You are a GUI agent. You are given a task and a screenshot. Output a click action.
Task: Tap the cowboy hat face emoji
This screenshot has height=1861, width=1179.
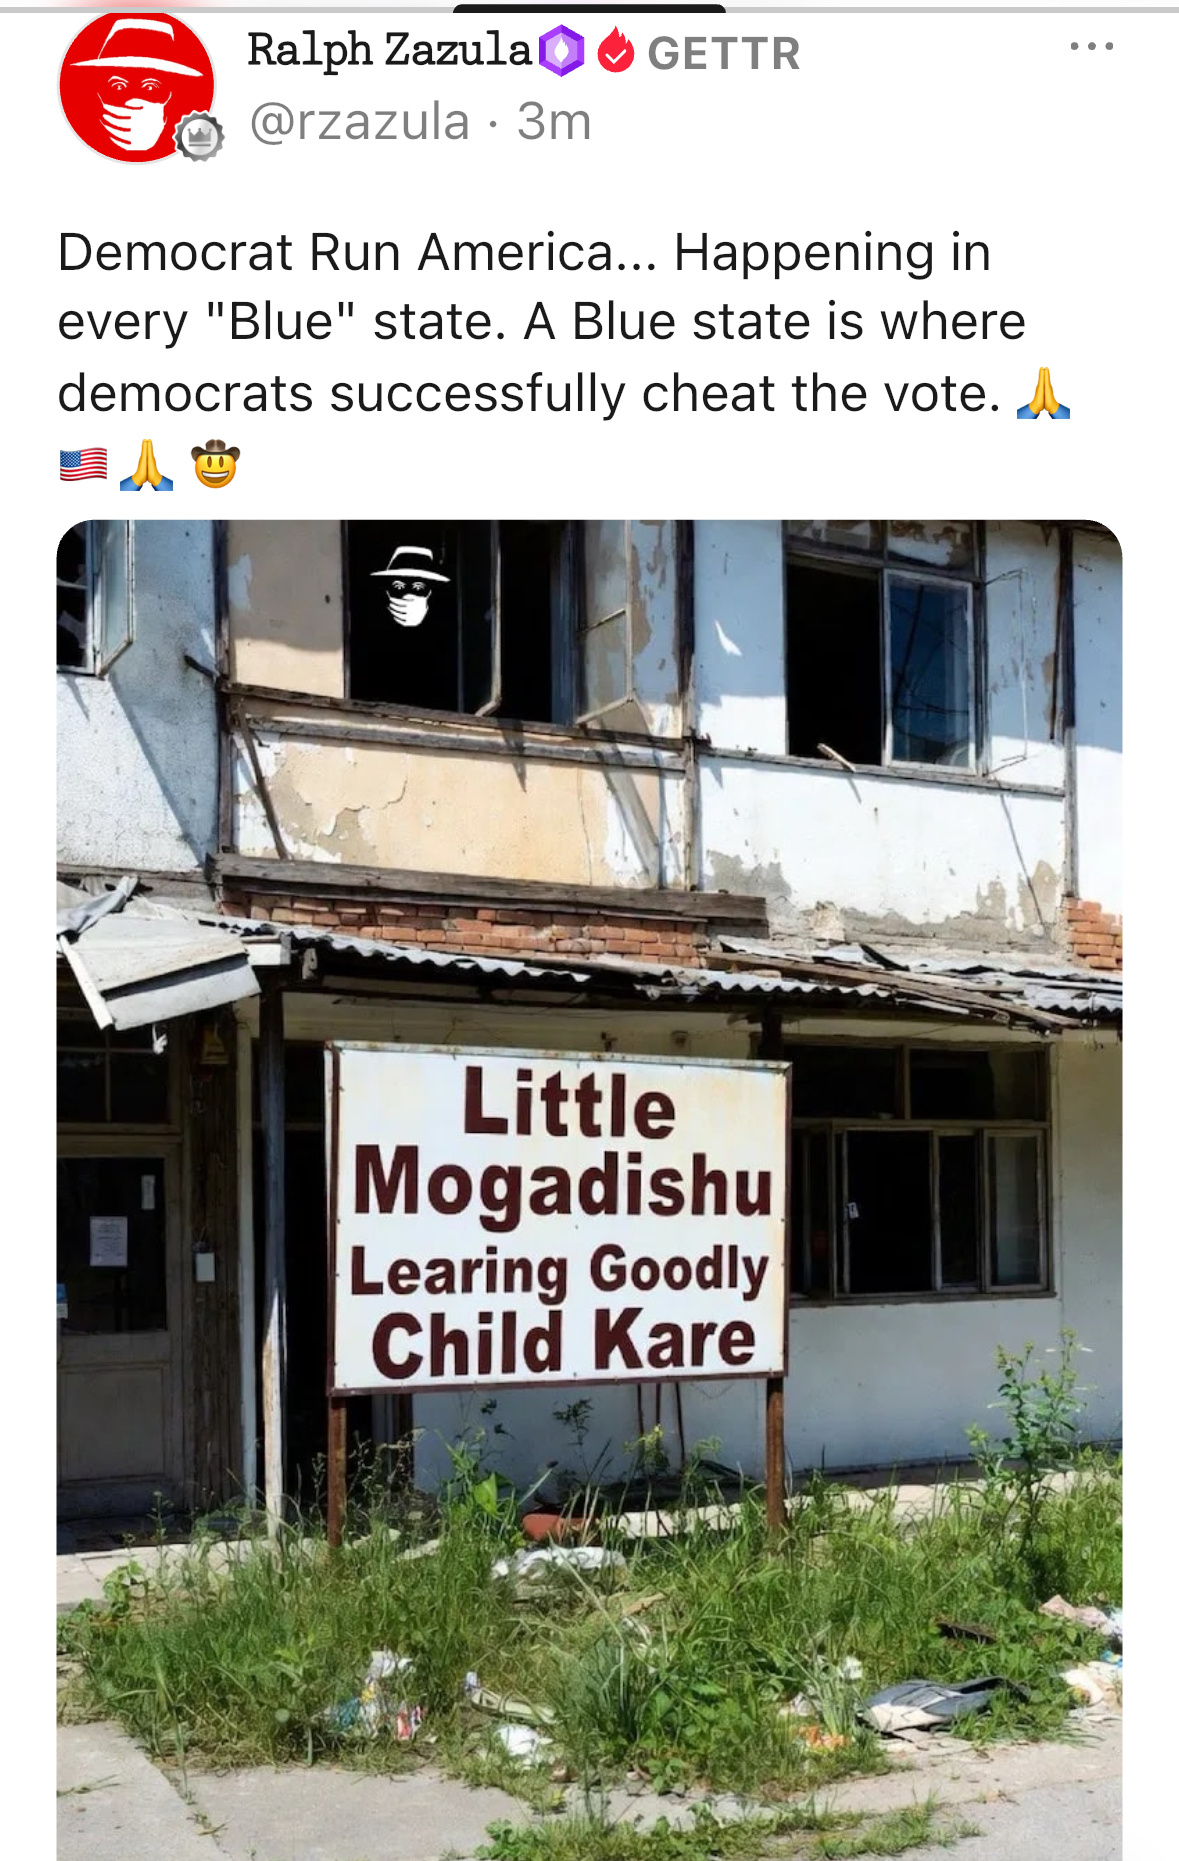[216, 464]
